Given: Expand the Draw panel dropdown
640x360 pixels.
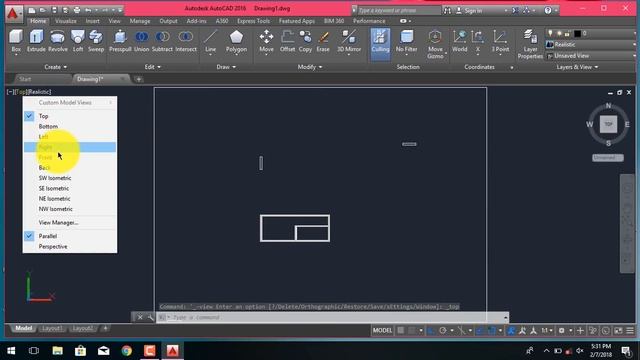Looking at the screenshot, I should 226,67.
